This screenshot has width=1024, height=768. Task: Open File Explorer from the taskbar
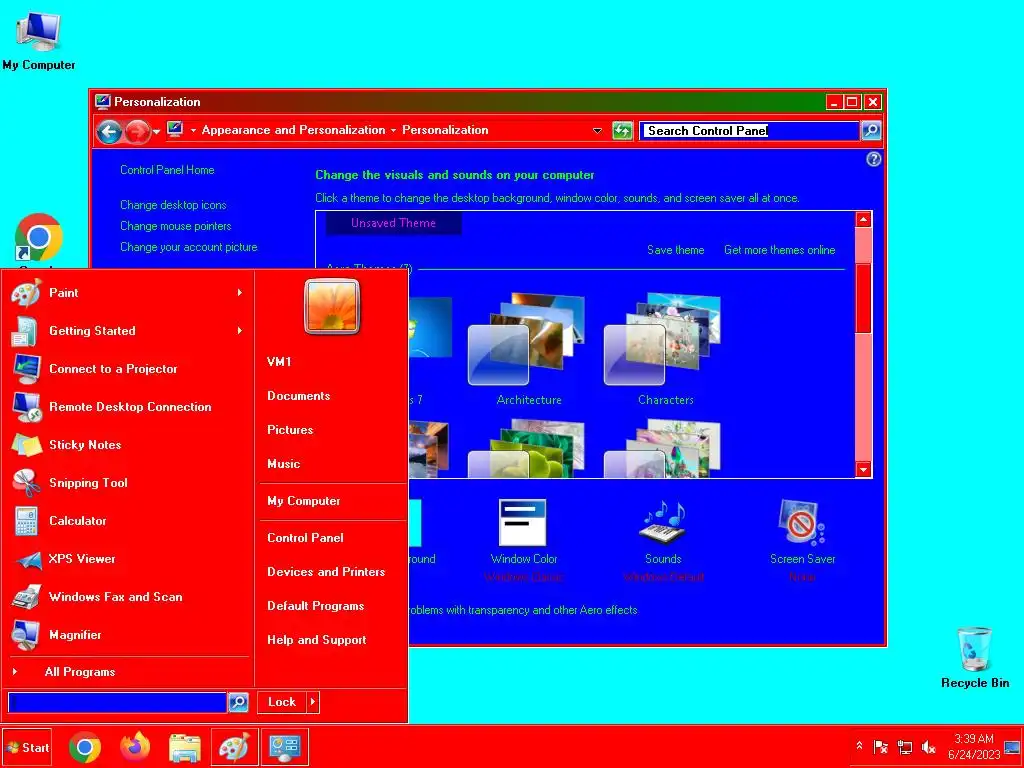[185, 748]
